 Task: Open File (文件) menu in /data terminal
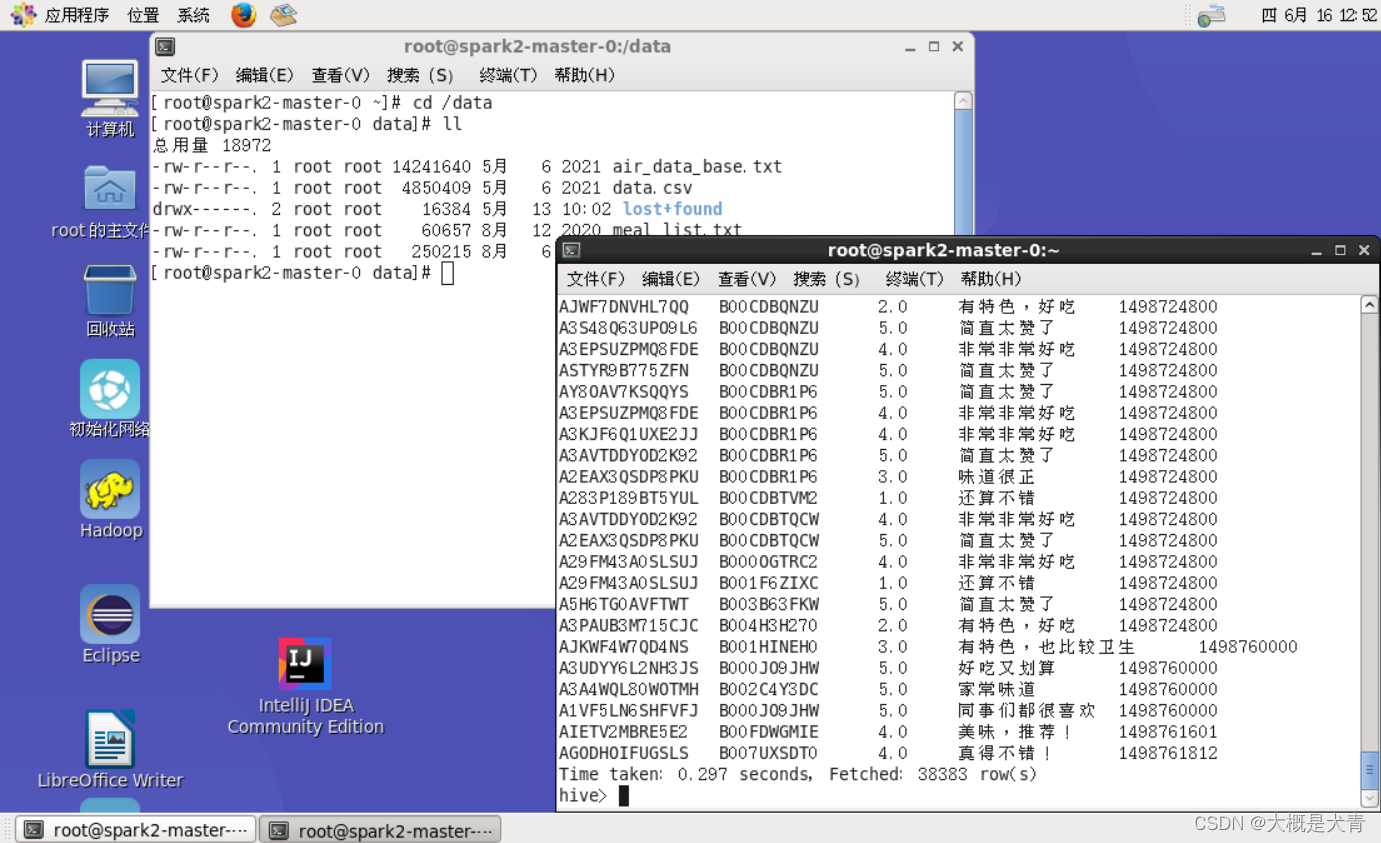click(190, 75)
